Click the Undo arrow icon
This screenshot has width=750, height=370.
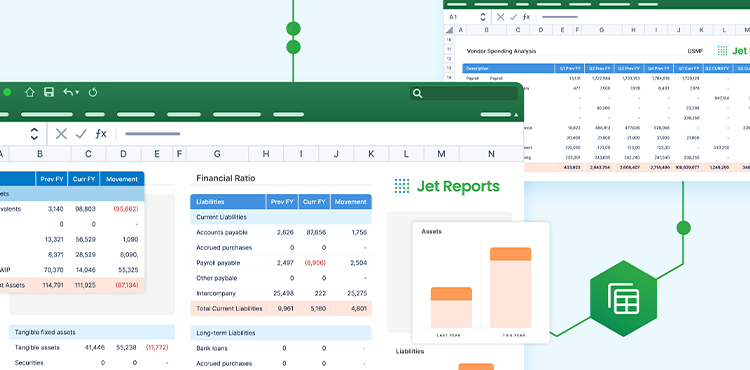[x=68, y=92]
